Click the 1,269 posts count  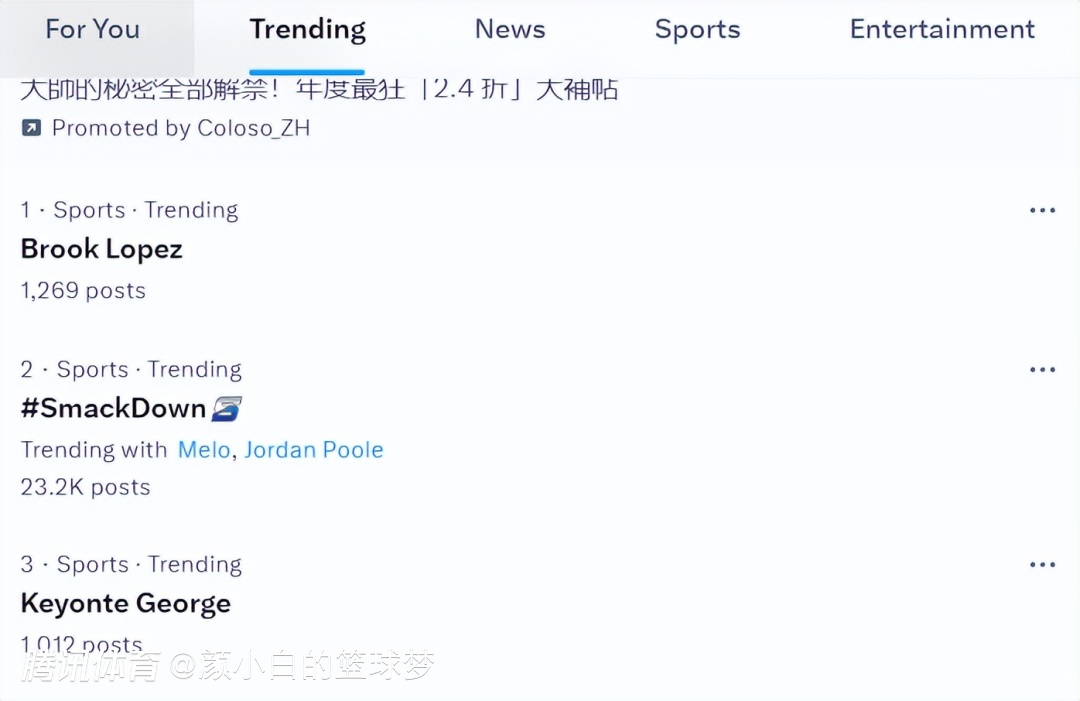coord(83,291)
